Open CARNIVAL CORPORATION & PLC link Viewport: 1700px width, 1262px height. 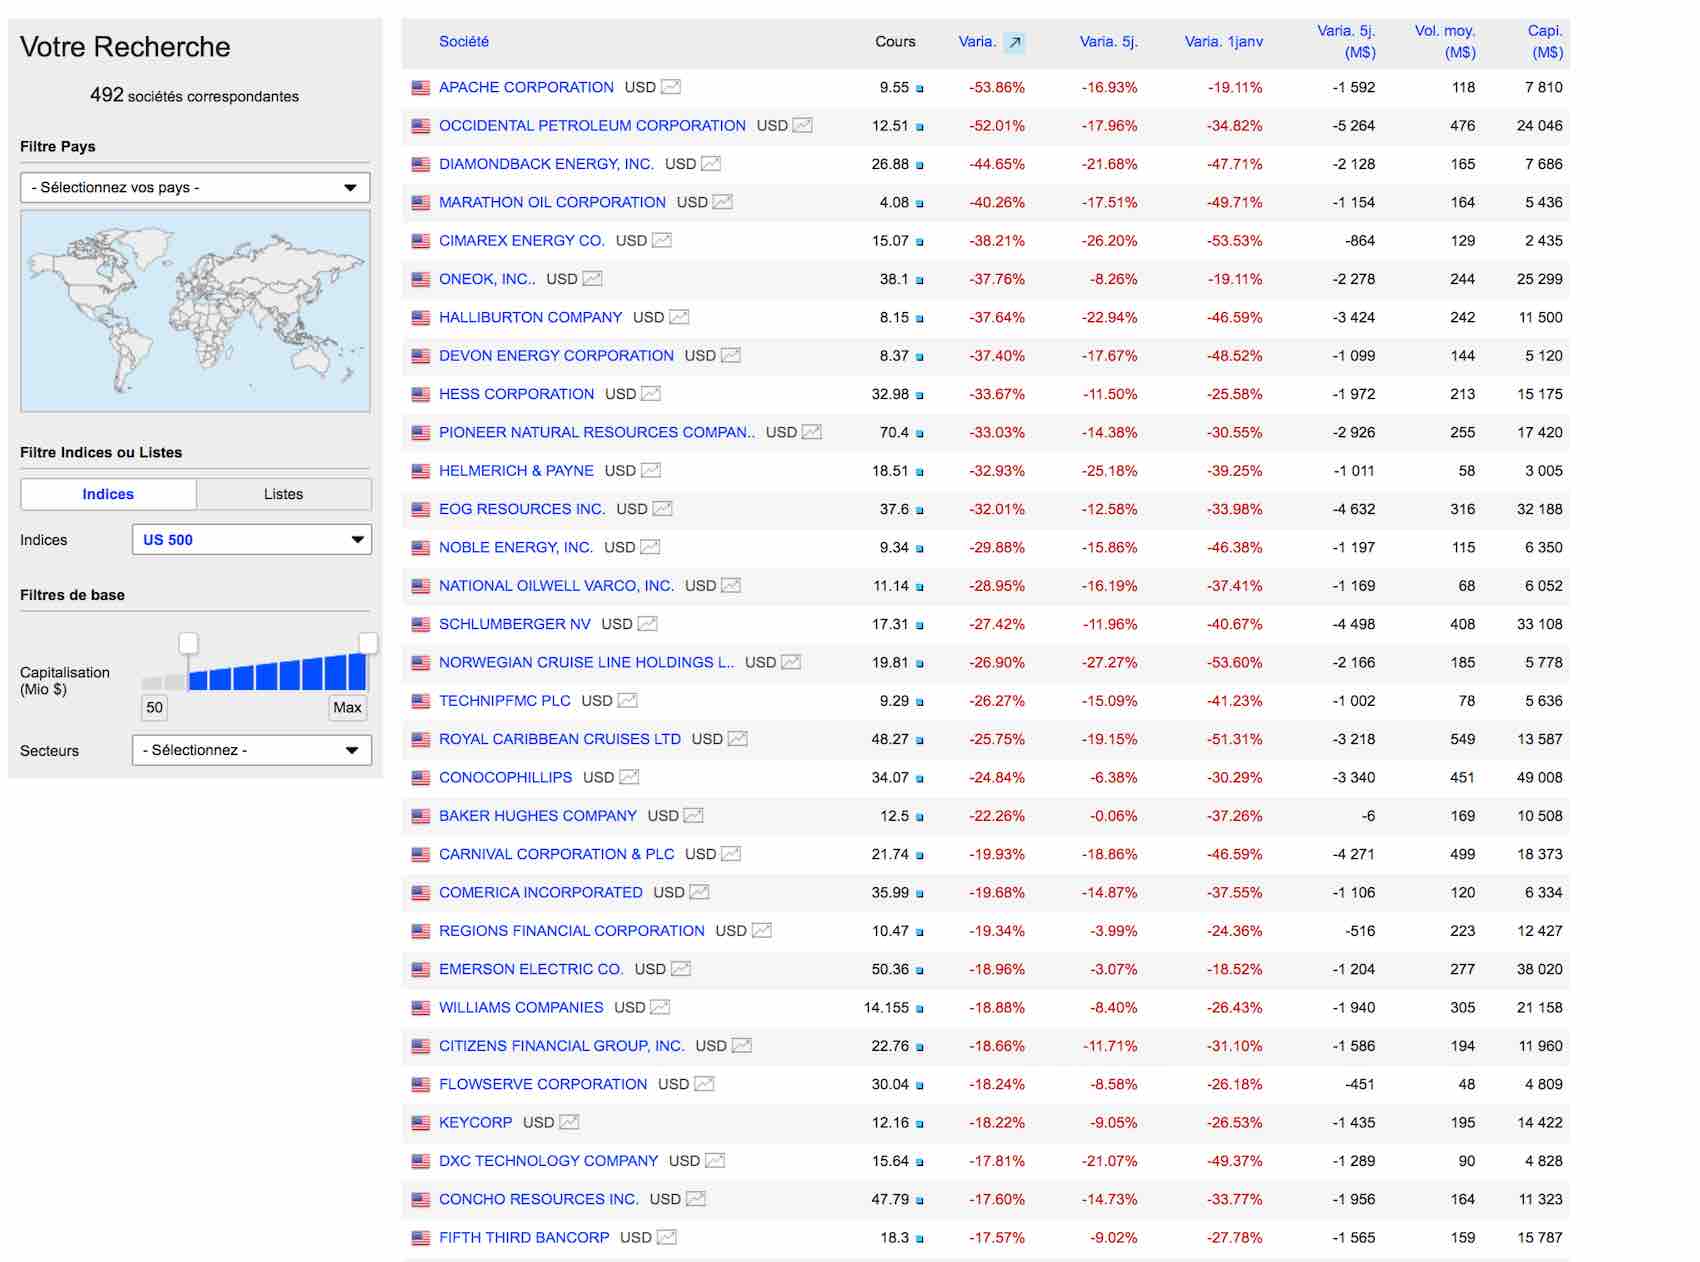pos(557,854)
